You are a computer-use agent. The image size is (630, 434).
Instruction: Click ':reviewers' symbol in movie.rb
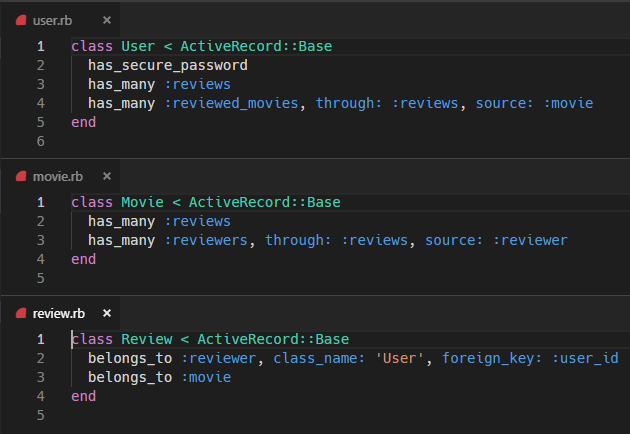(x=206, y=240)
